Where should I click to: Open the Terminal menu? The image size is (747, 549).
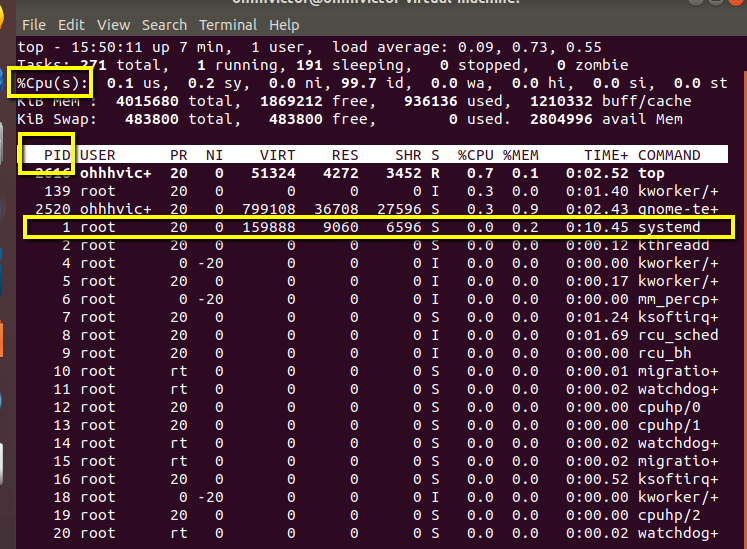pyautogui.click(x=228, y=25)
